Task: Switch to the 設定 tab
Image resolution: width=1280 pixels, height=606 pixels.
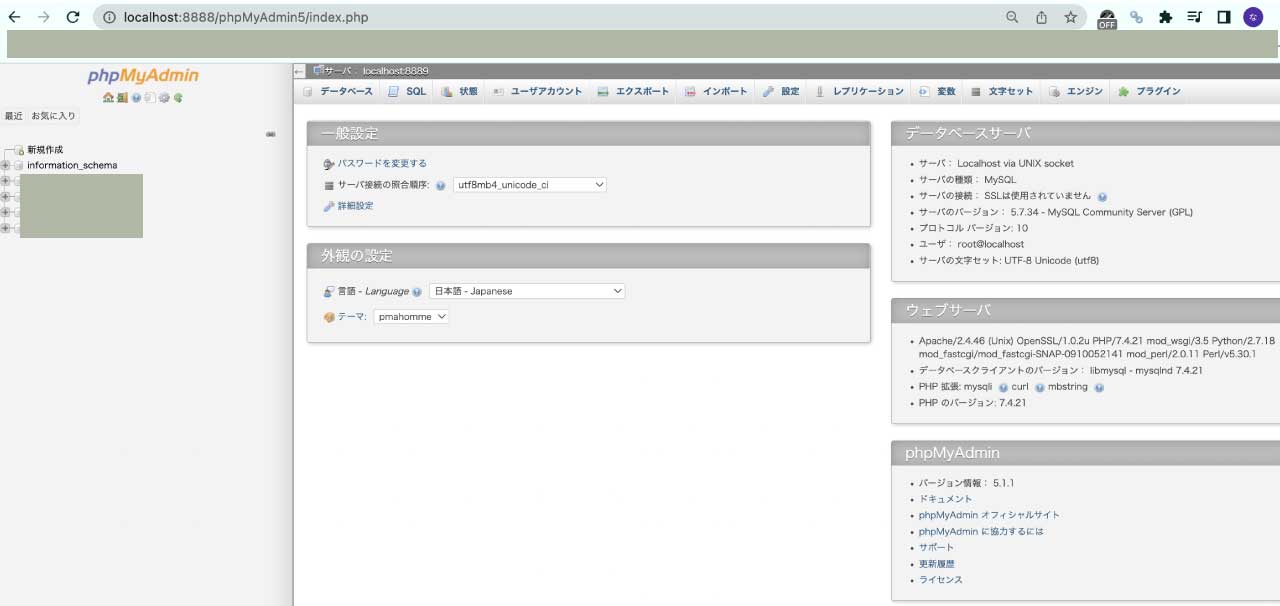Action: pos(782,91)
